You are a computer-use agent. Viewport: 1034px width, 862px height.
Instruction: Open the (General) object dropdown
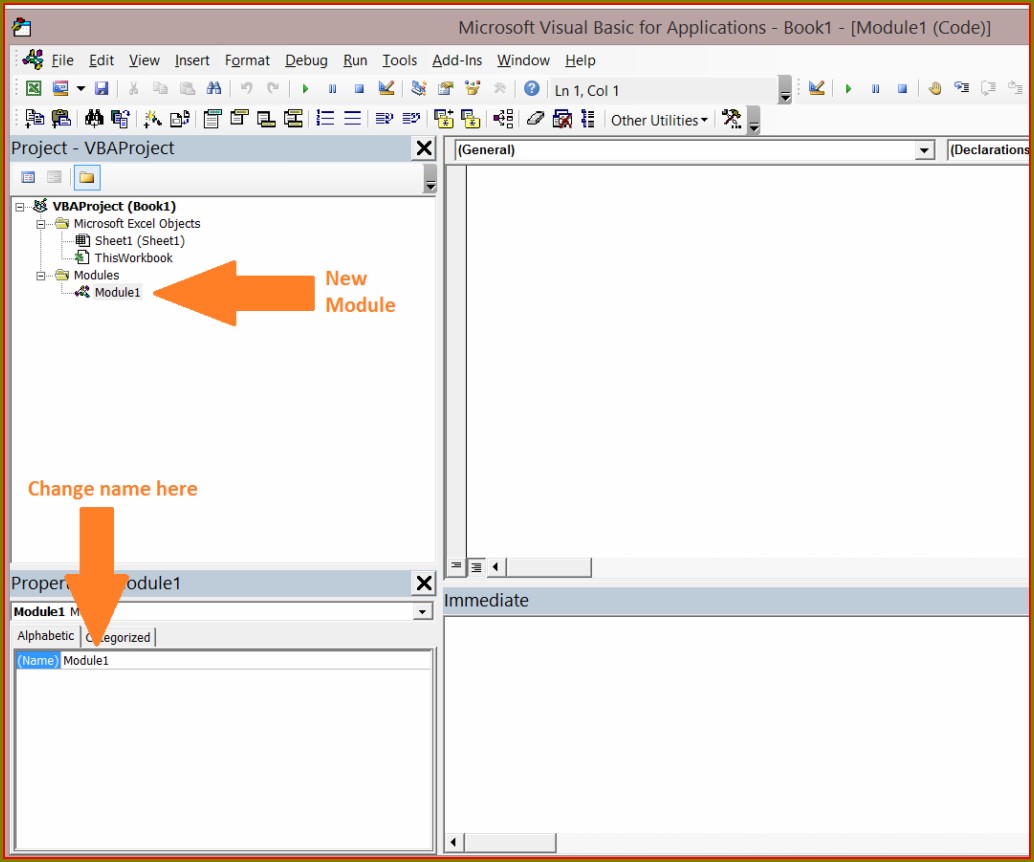(924, 150)
